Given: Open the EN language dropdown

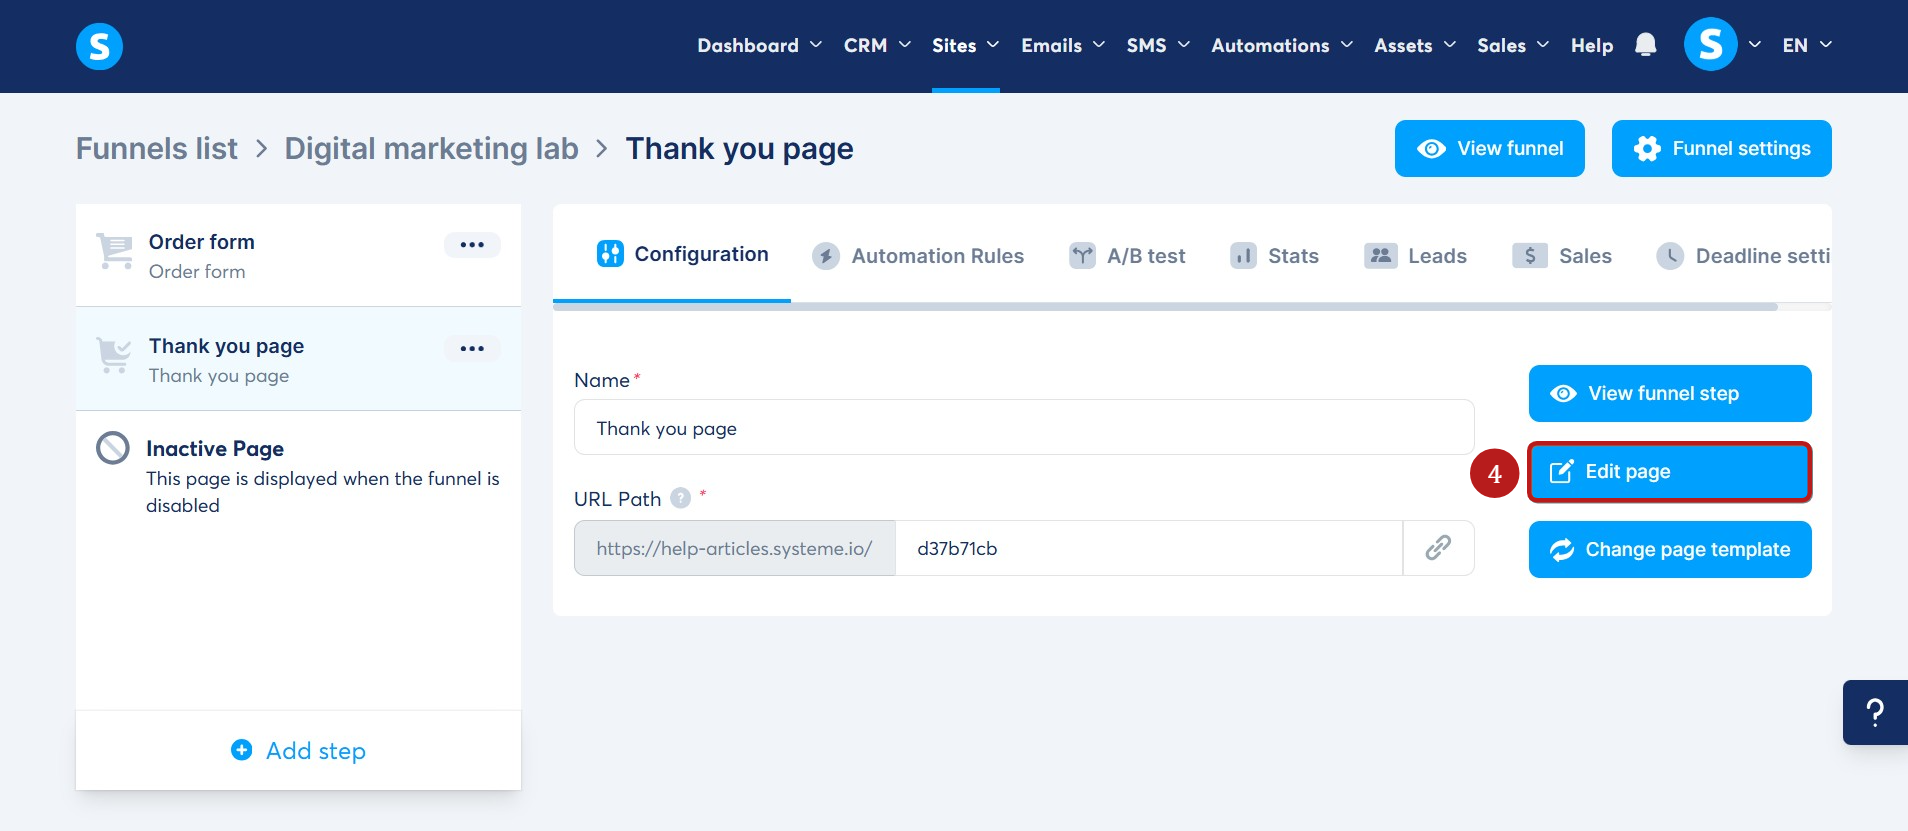Looking at the screenshot, I should (x=1807, y=45).
